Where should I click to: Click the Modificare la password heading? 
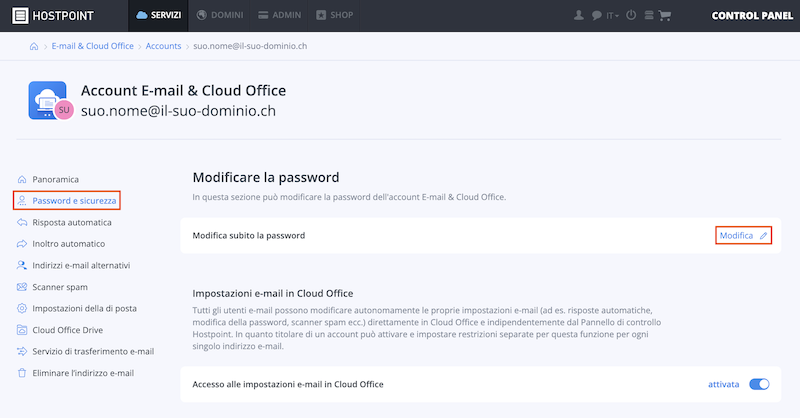266,178
